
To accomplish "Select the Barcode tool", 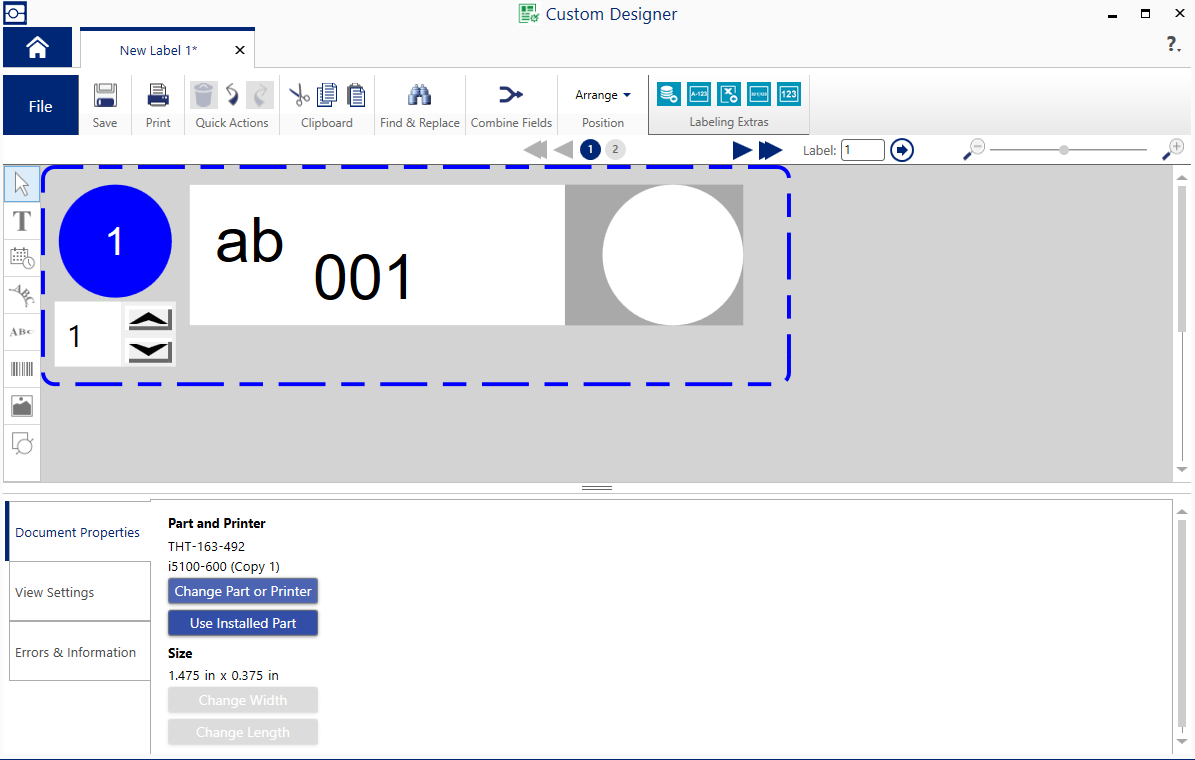I will [22, 369].
